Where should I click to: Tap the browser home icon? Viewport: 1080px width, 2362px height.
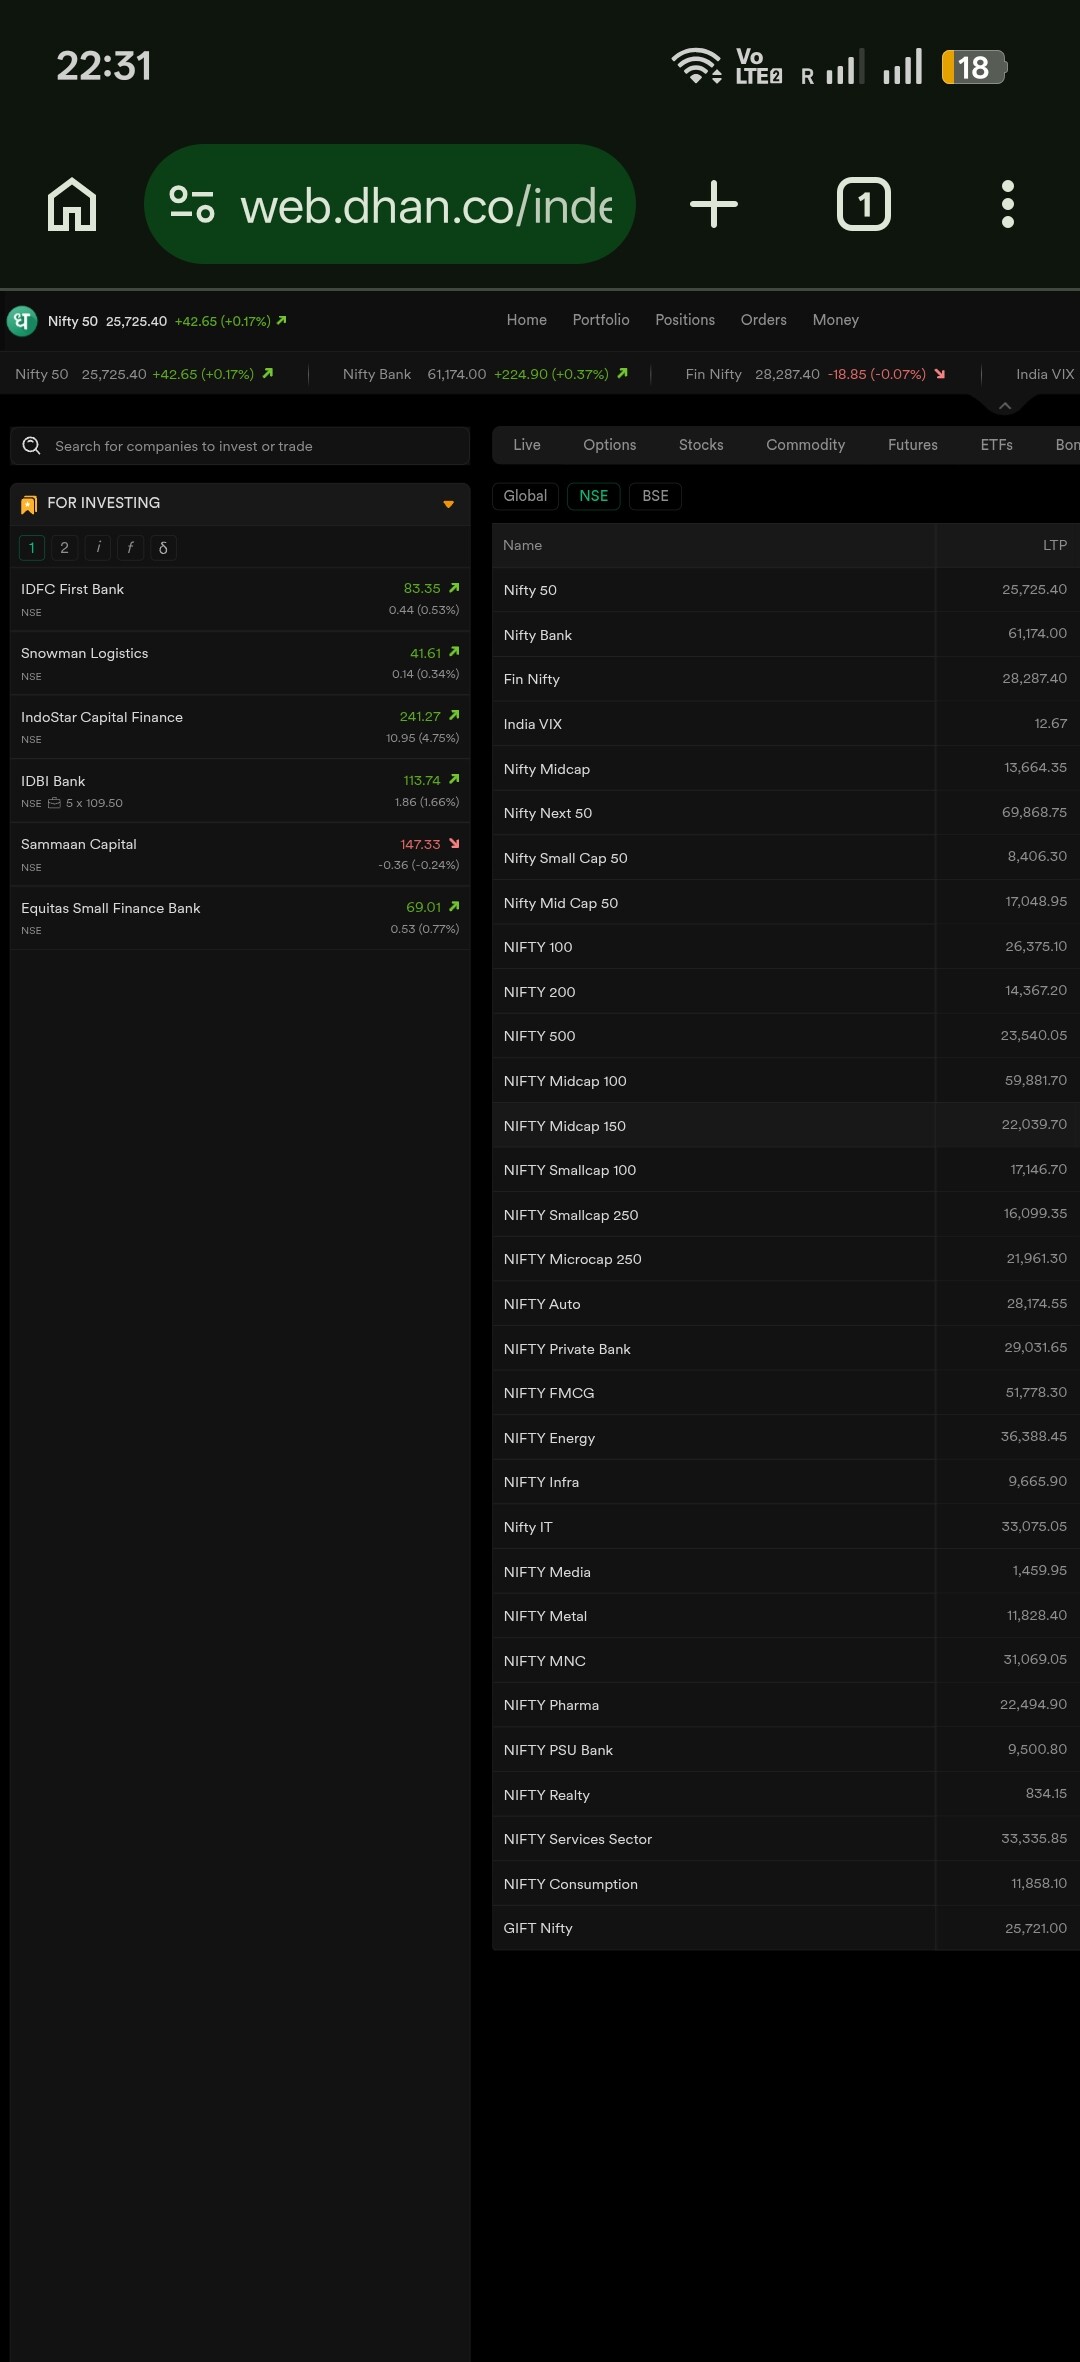point(72,204)
